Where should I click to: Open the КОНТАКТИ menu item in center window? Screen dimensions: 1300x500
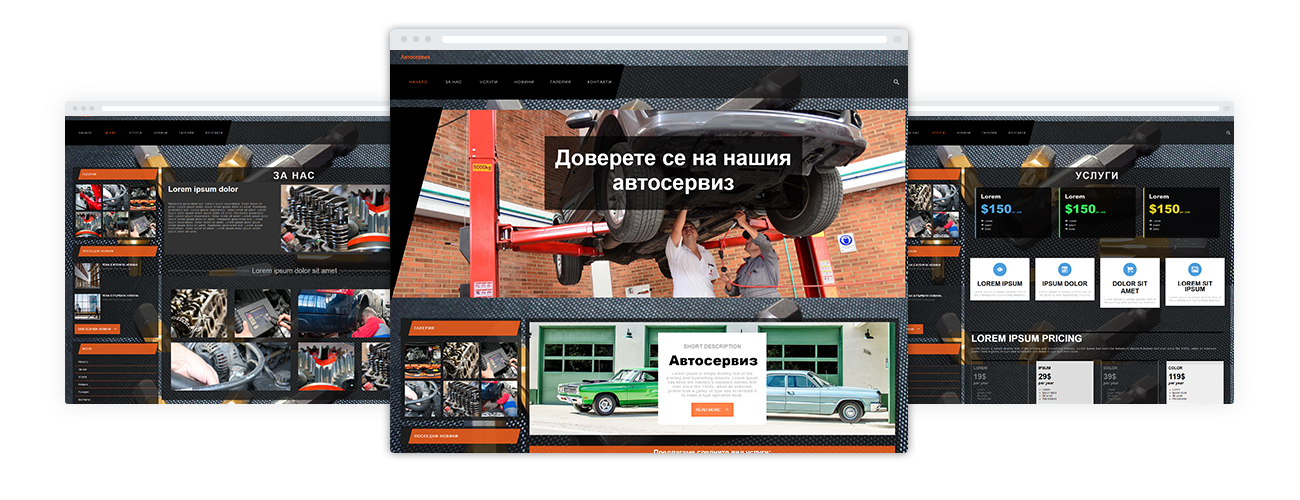[599, 82]
